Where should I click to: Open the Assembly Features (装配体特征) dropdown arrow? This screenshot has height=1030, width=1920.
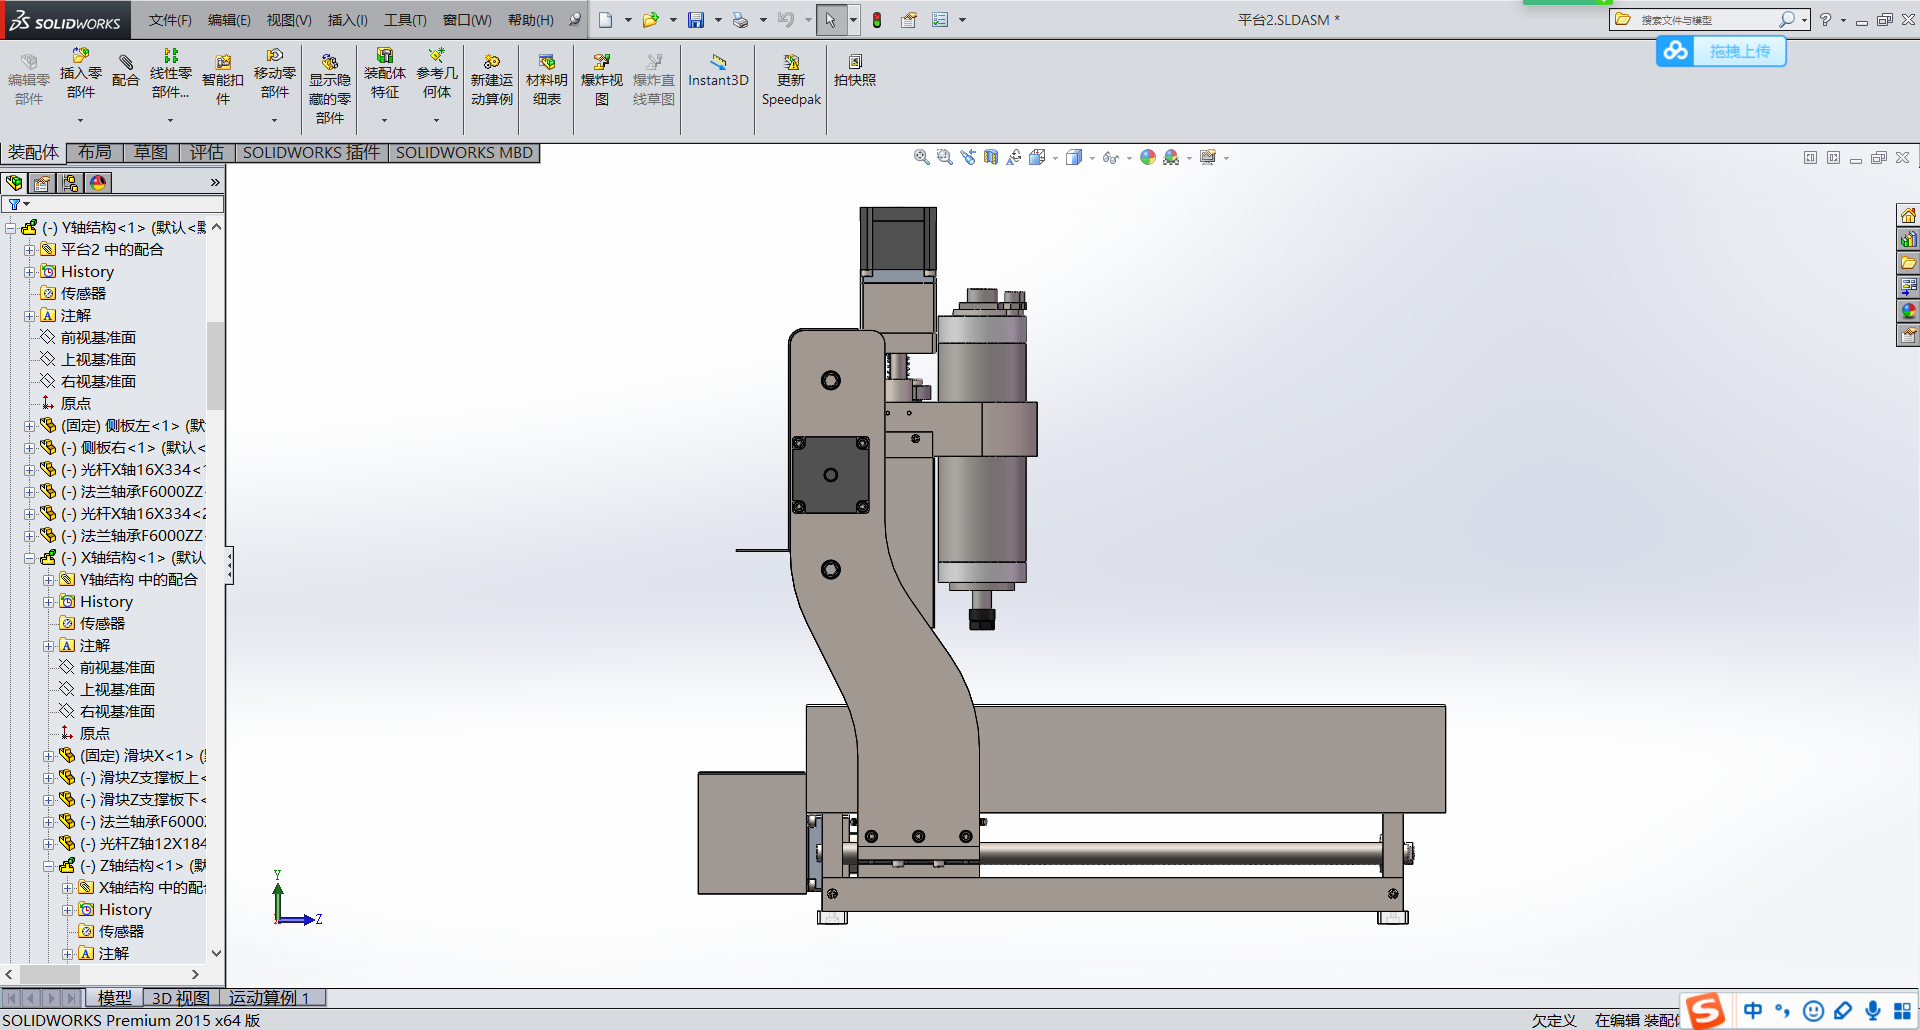pos(384,120)
